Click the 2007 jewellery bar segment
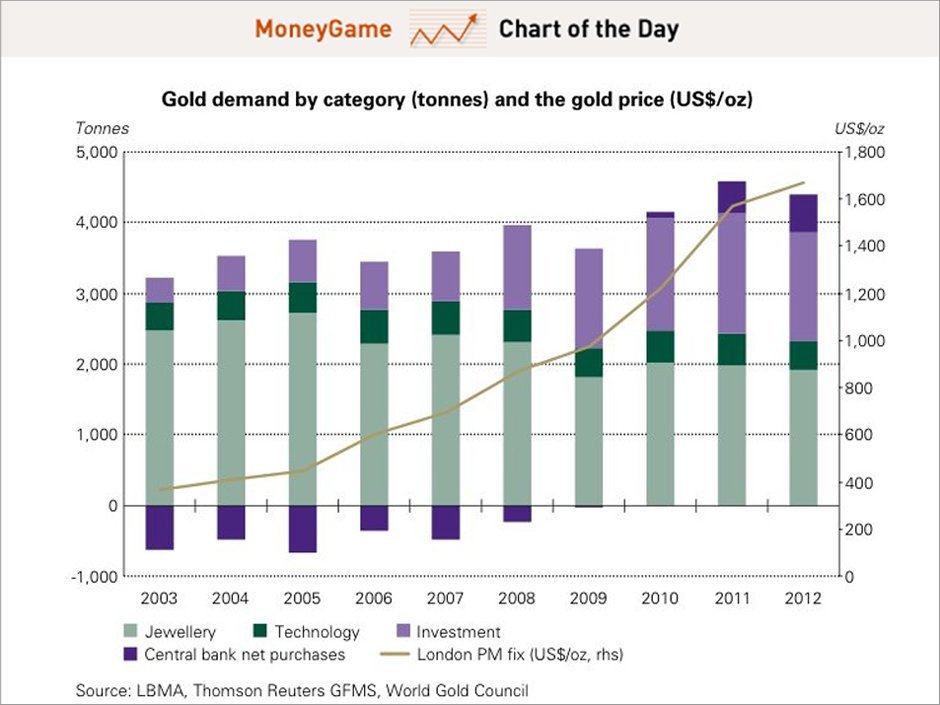This screenshot has height=705, width=940. click(446, 419)
